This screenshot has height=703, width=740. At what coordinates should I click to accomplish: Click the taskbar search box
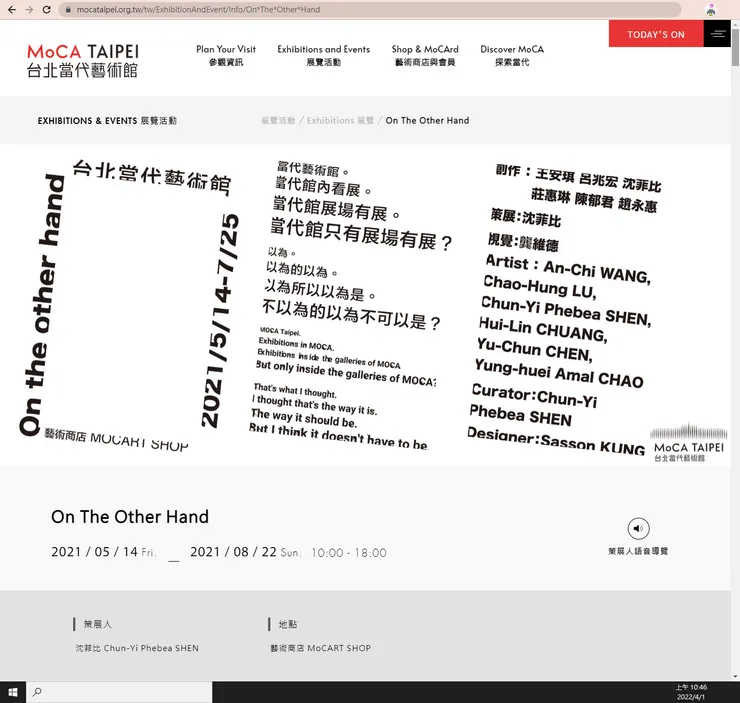click(x=119, y=692)
